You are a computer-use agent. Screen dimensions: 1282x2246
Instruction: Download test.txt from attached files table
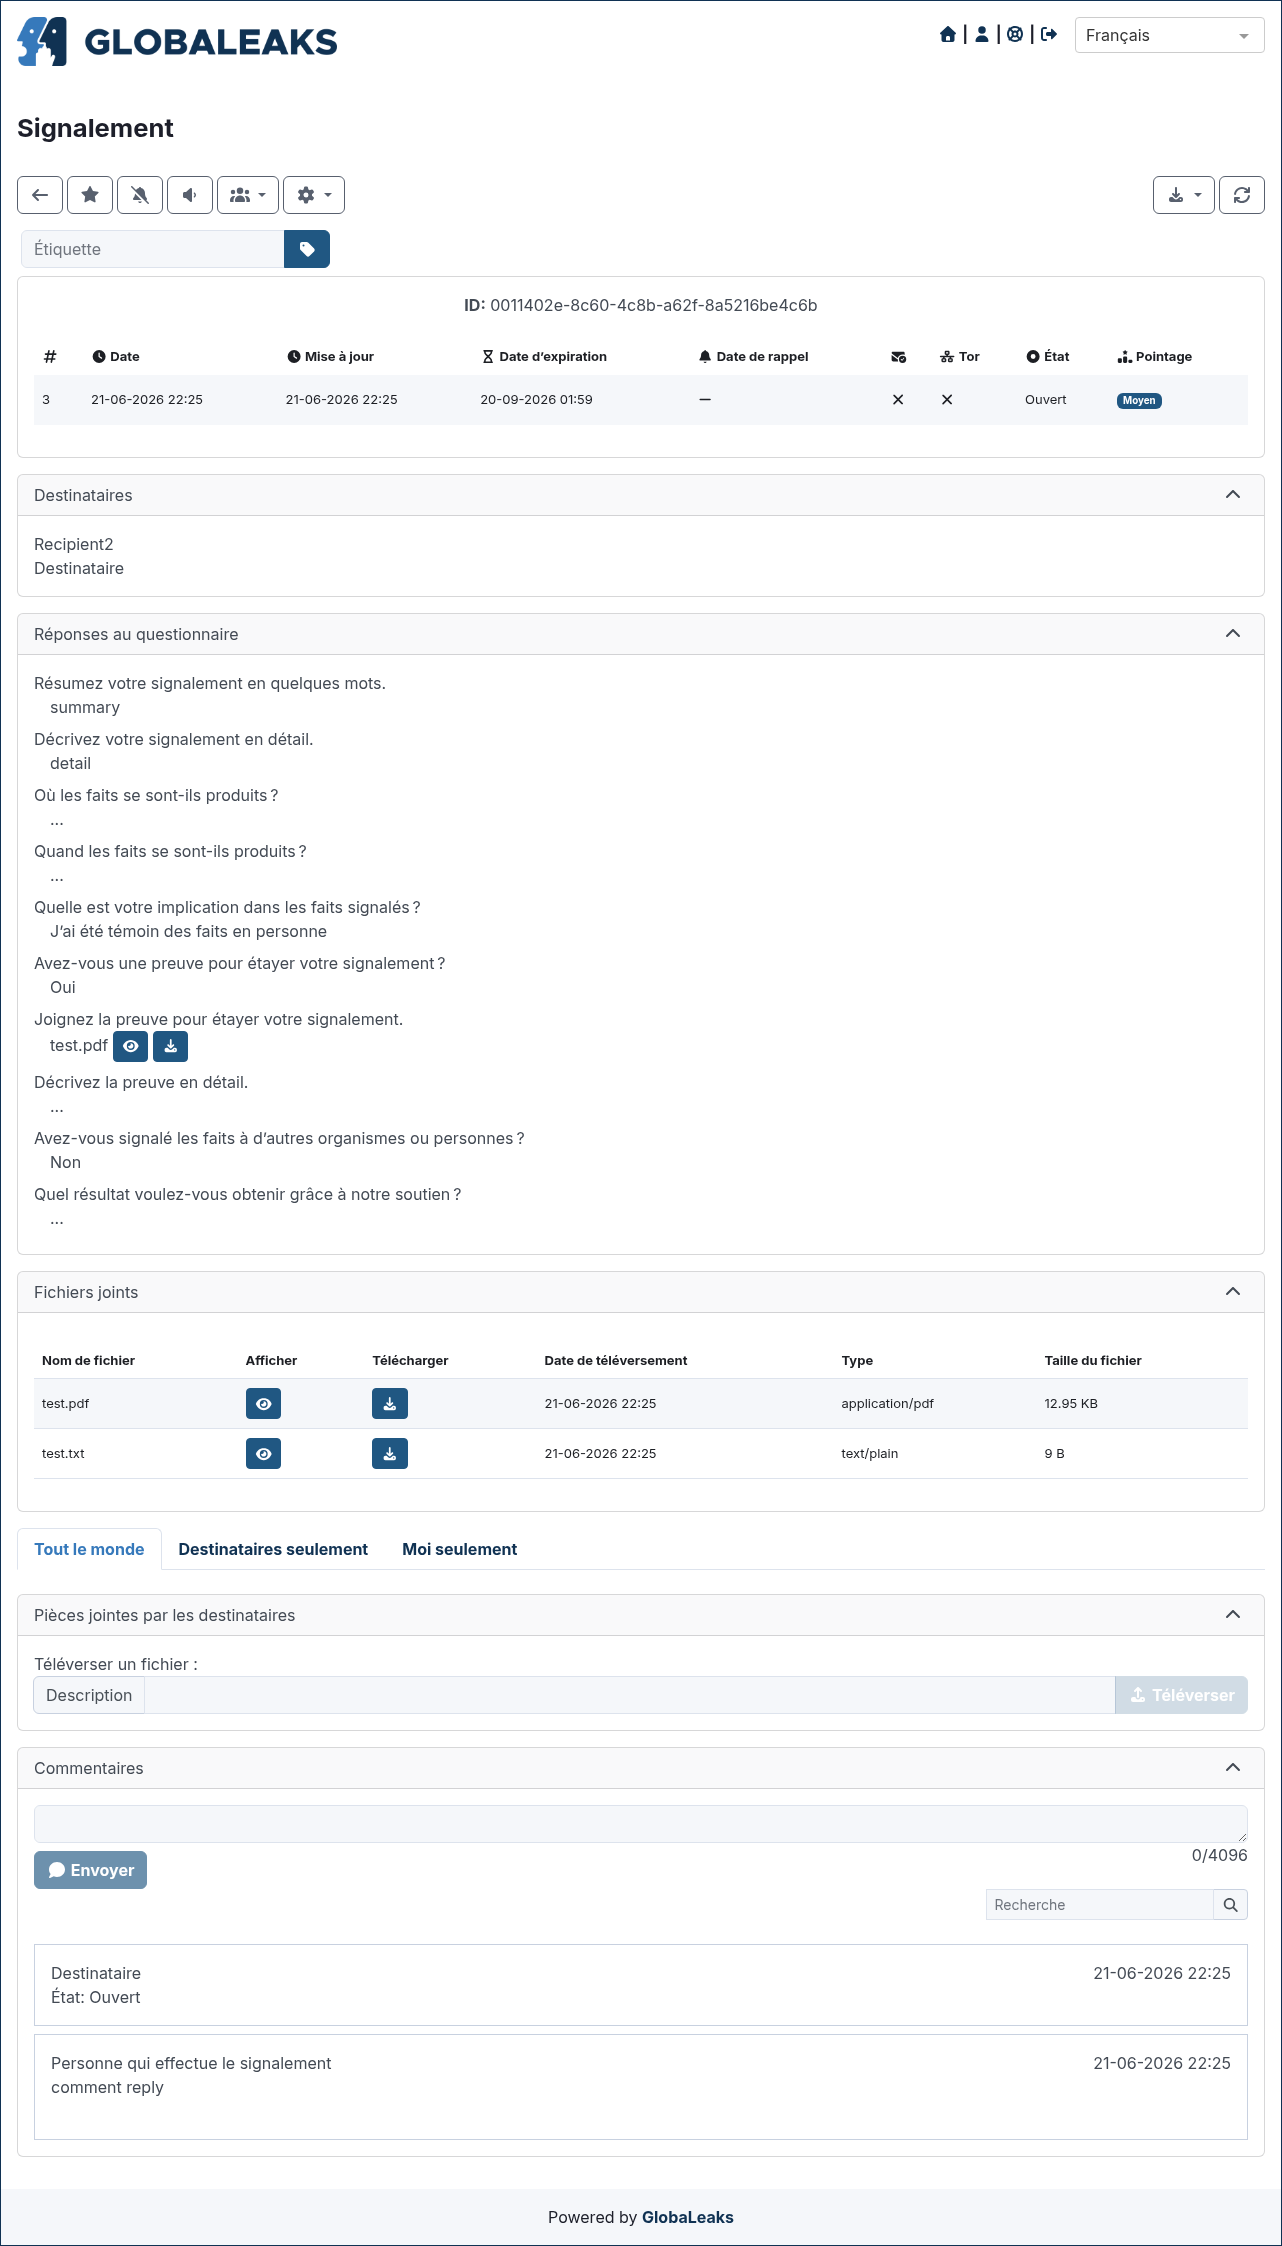tap(390, 1454)
